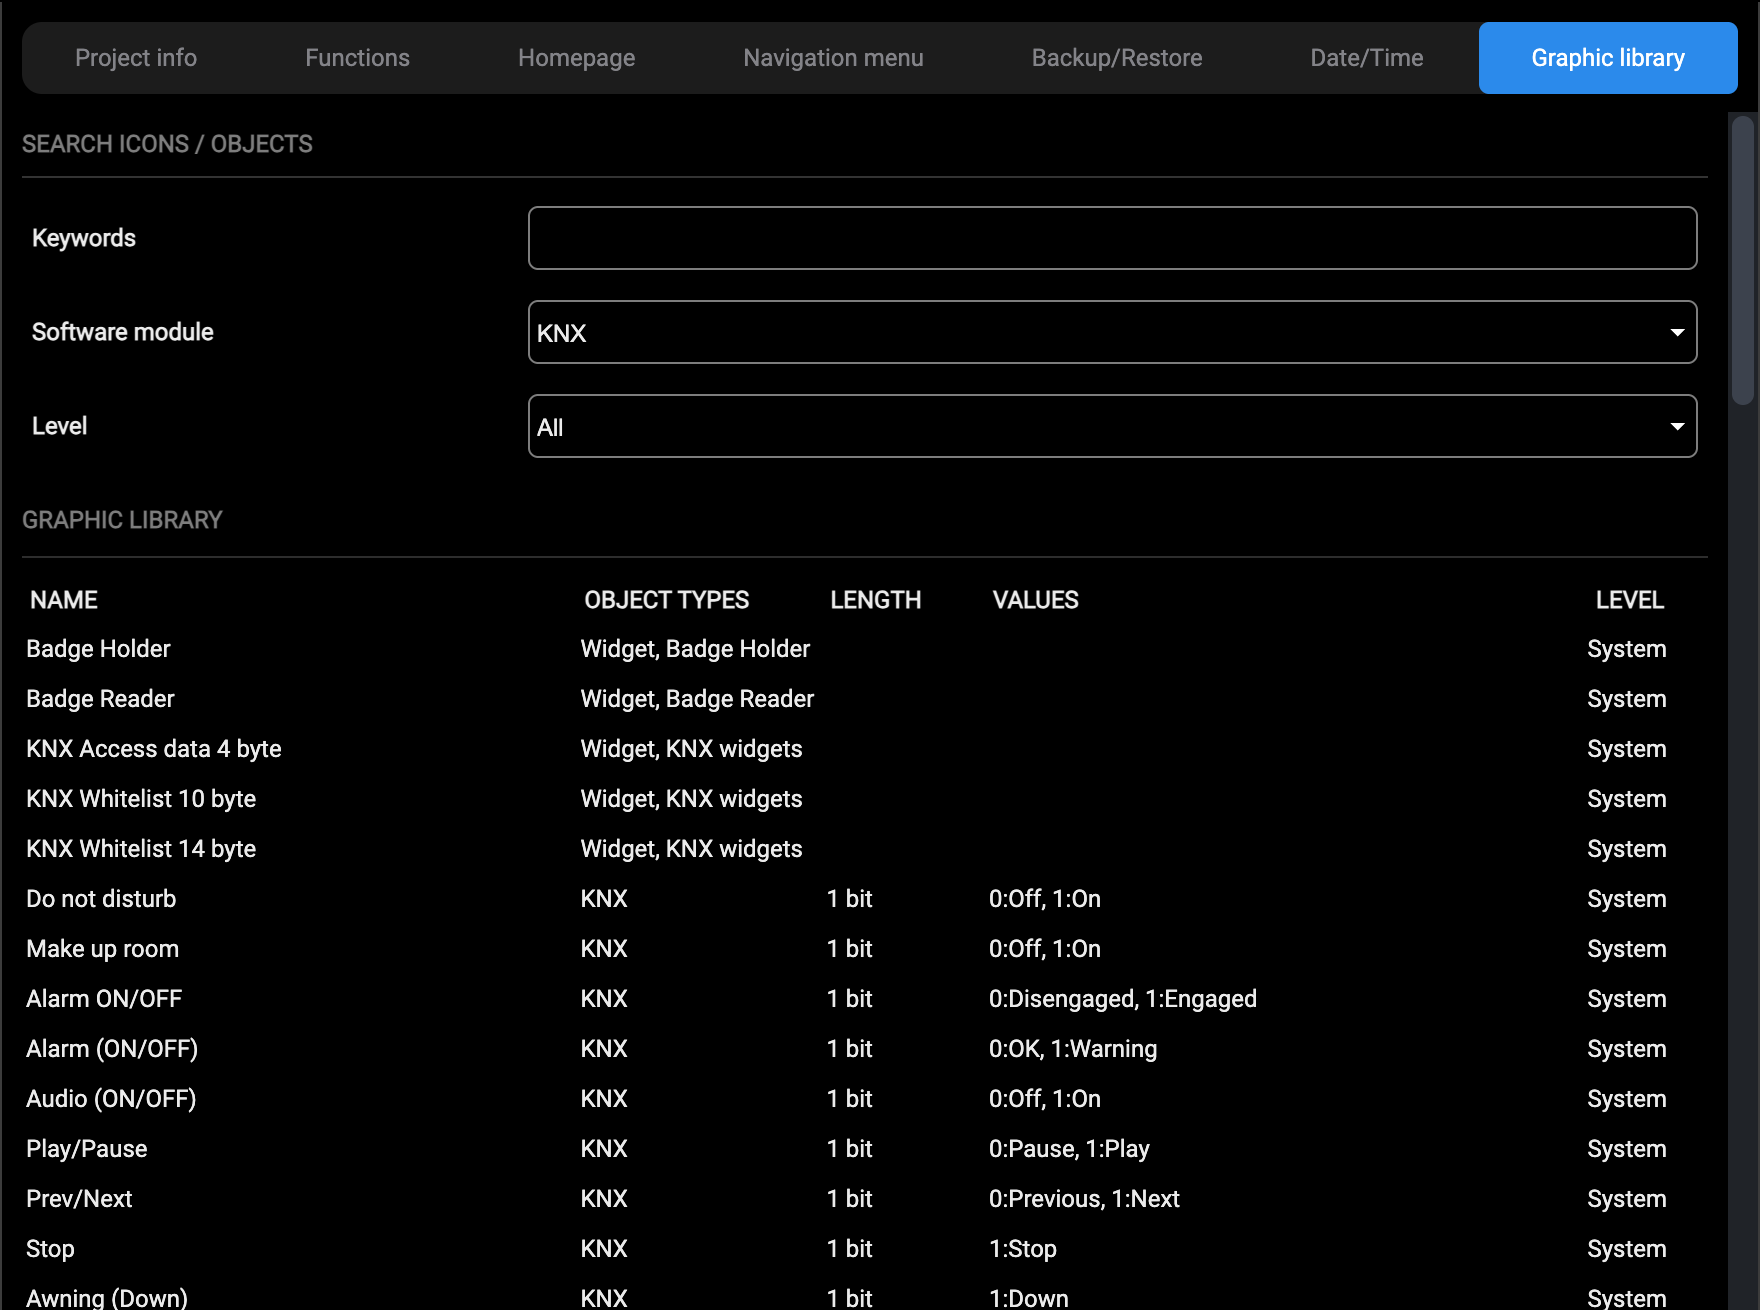Screen dimensions: 1760x1310
Task: Click '0:Pause, 1:Play' values cell
Action: point(1069,1149)
